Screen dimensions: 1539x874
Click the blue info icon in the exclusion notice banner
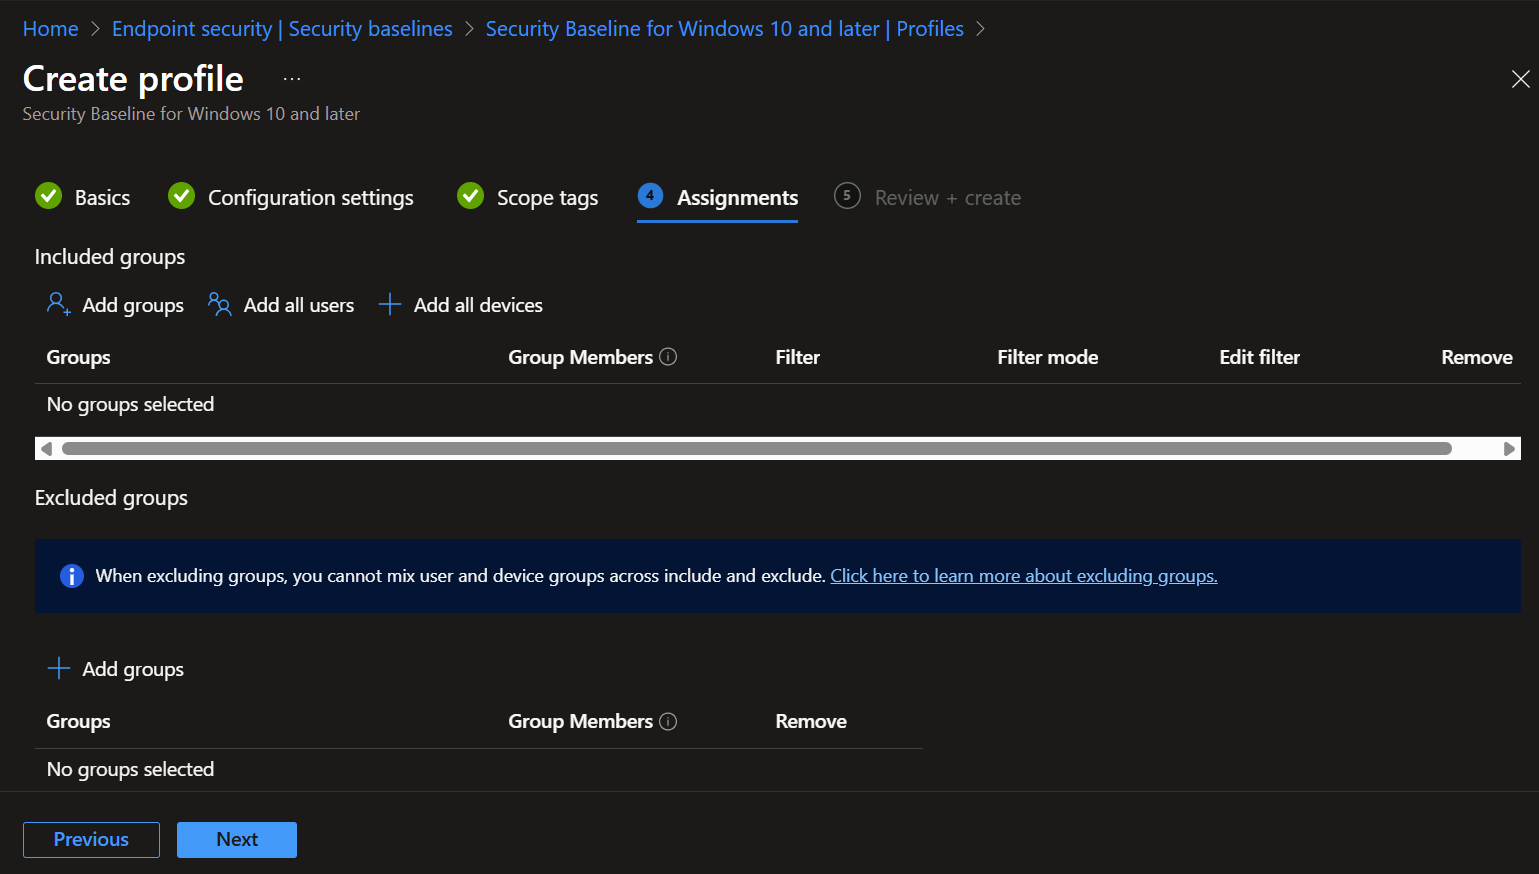72,576
